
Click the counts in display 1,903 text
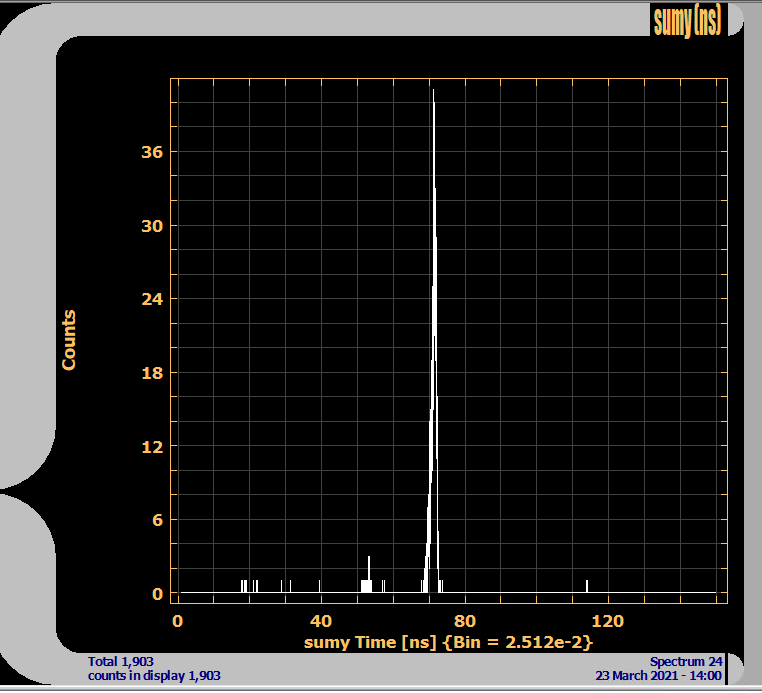coord(154,676)
